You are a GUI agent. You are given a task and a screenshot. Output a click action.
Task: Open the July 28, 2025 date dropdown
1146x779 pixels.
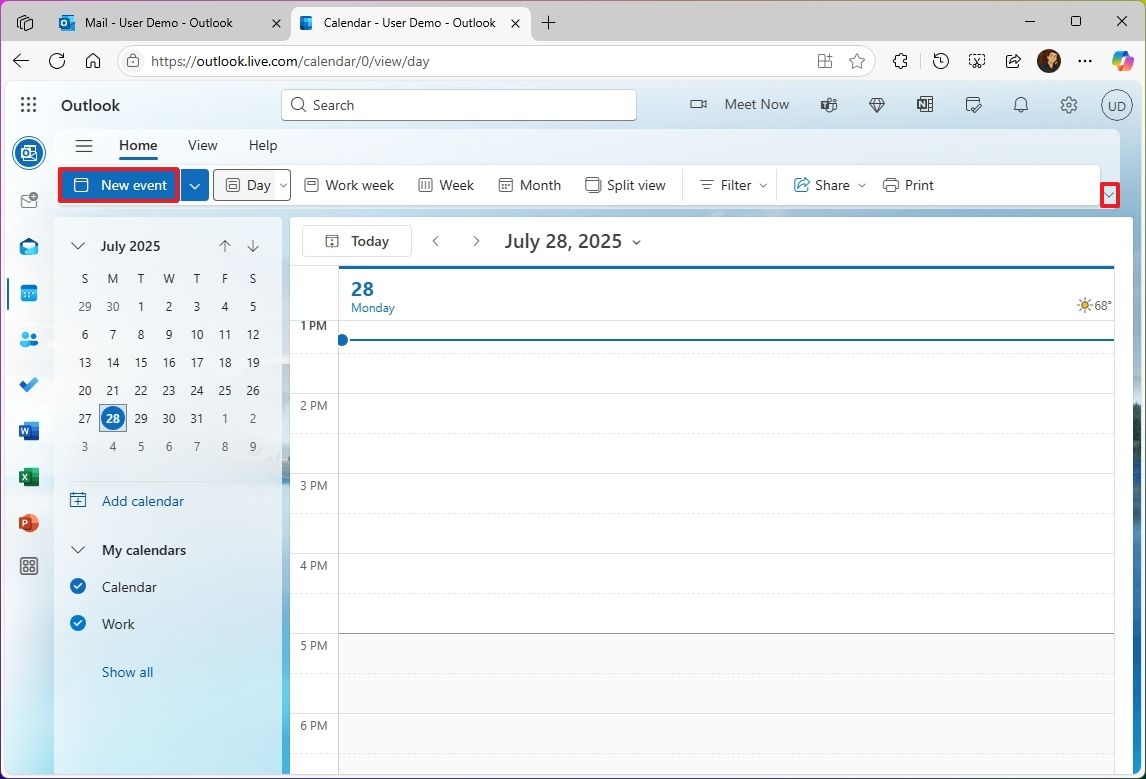tap(637, 241)
